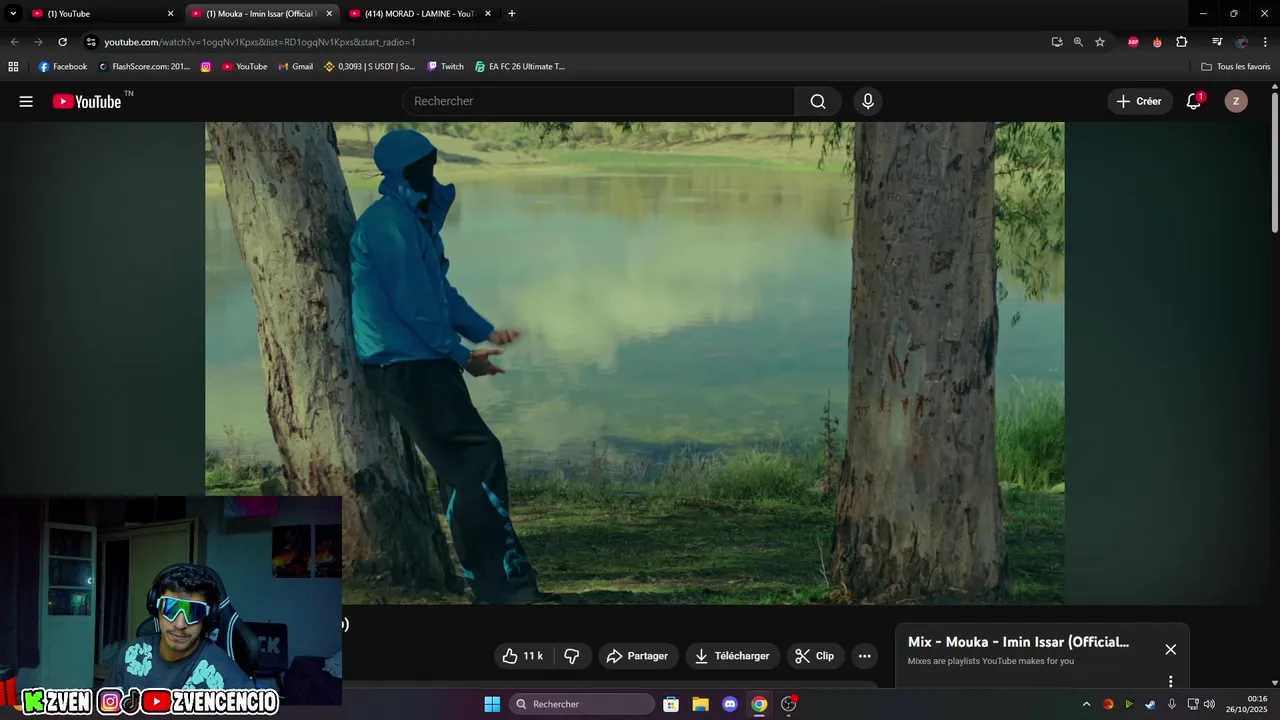The image size is (1280, 720).
Task: Open EA FC 26 Ultimate Team bookmark
Action: click(520, 67)
